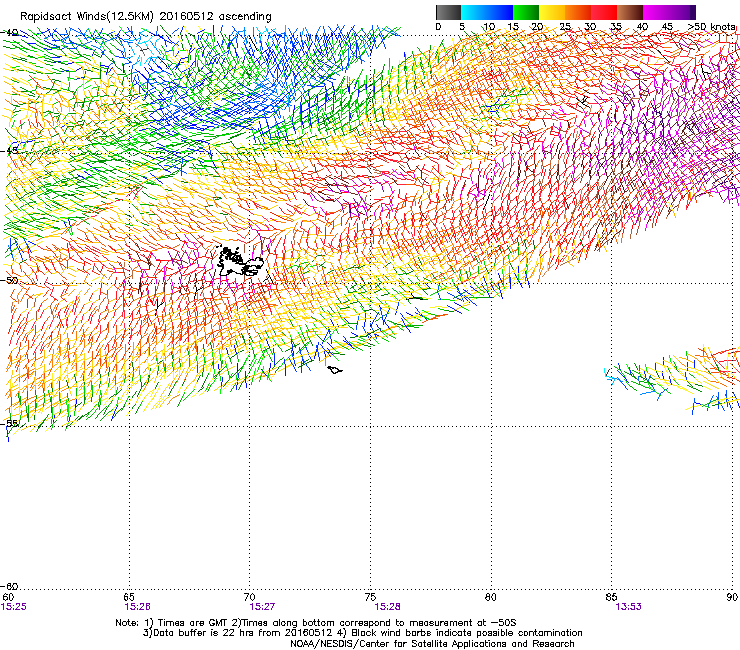Click the '>50 knots' legend label
This screenshot has width=740, height=650.
tap(712, 27)
